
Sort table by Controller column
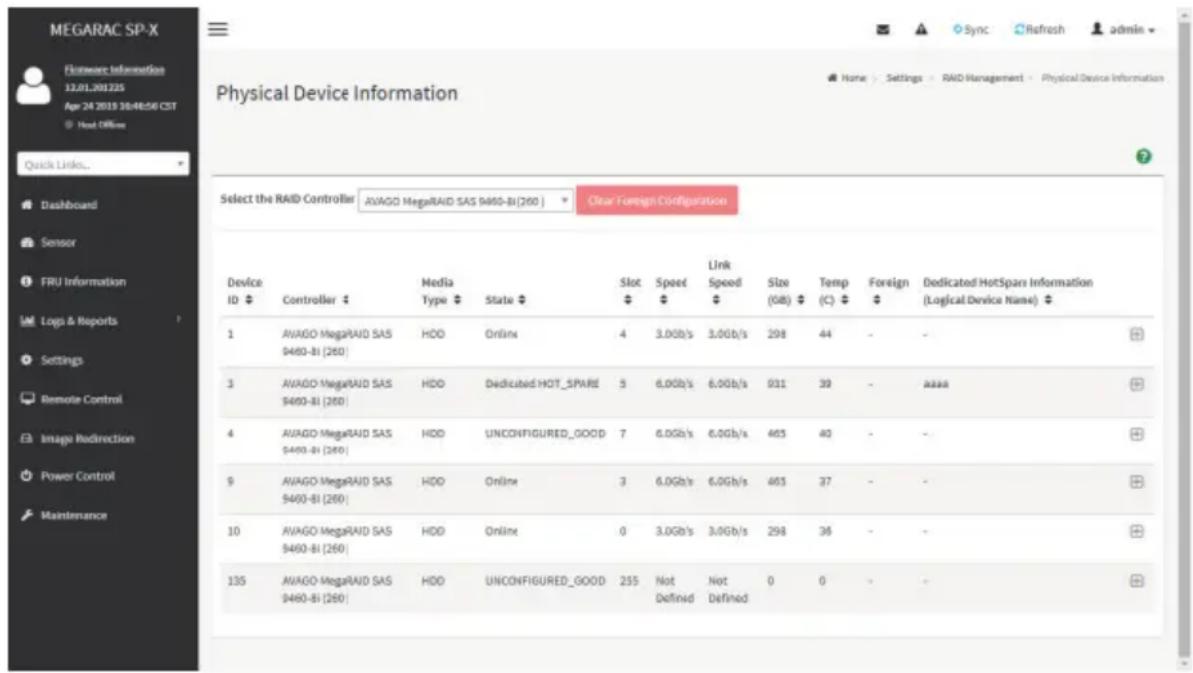point(315,300)
